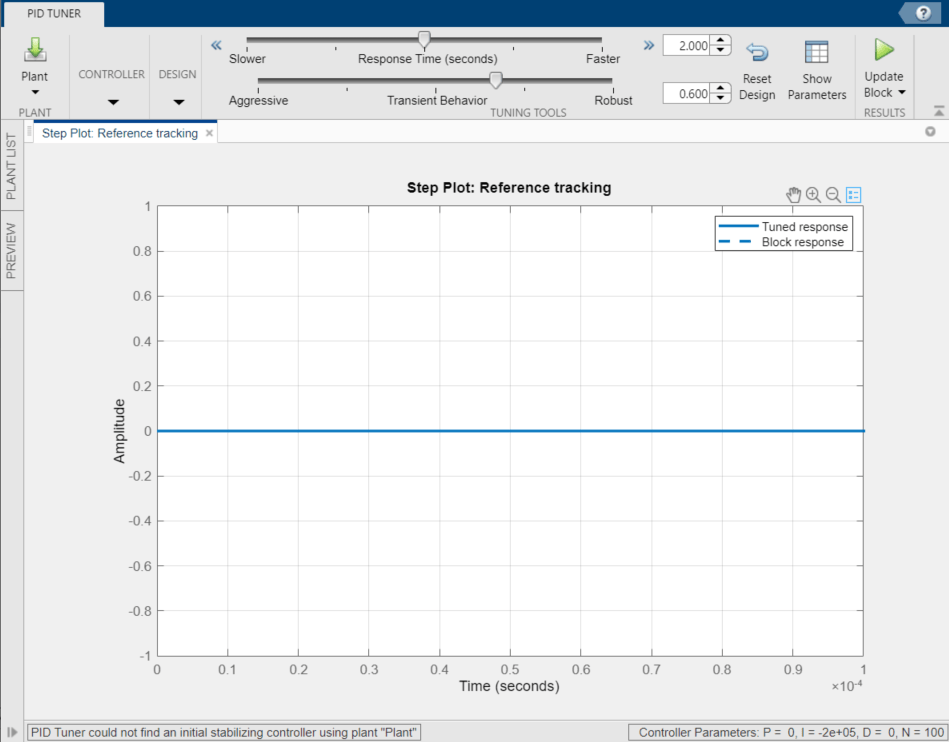The height and width of the screenshot is (742, 949).
Task: Click the green Plant import icon
Action: tap(34, 50)
